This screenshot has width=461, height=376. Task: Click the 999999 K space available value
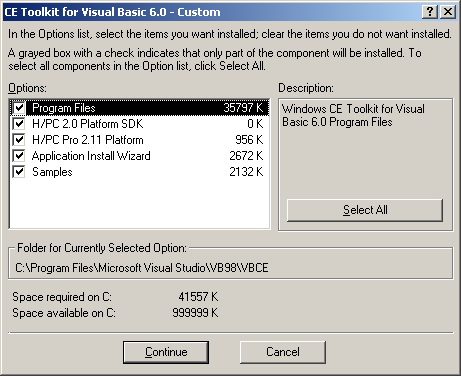(195, 313)
